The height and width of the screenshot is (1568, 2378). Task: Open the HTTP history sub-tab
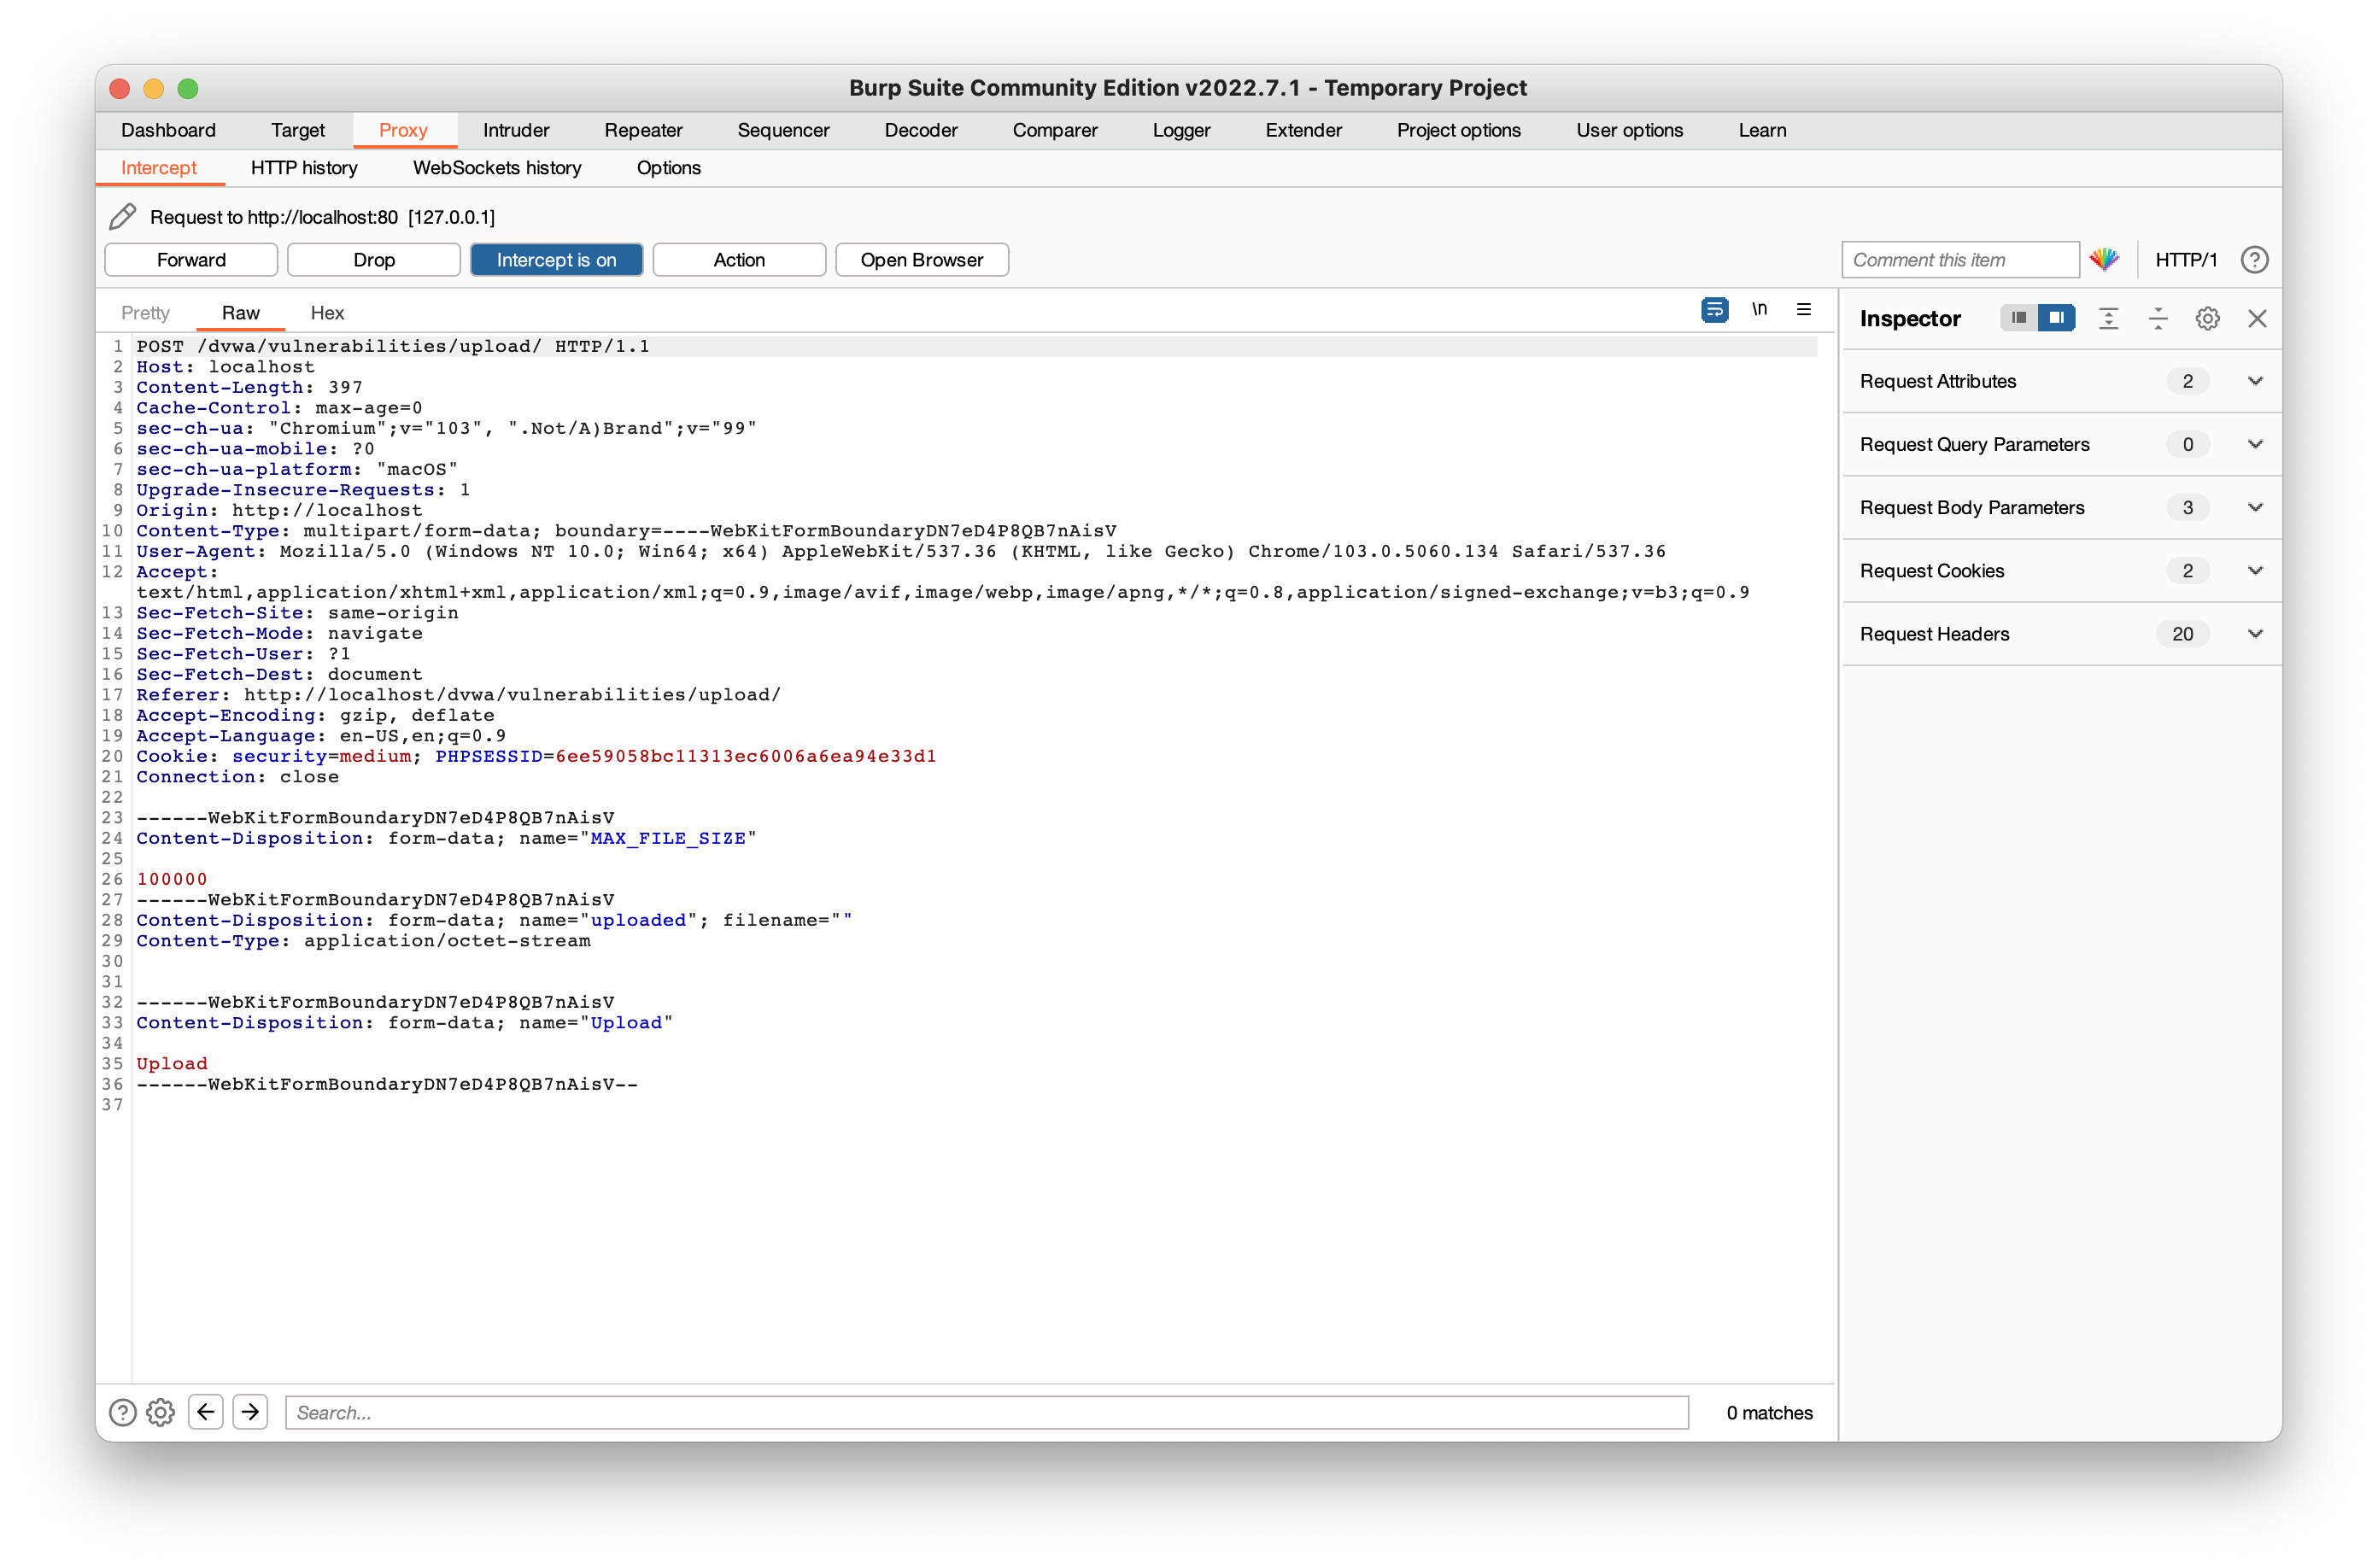[304, 168]
